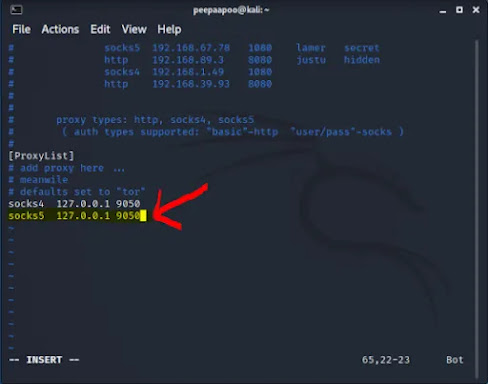
Task: Open the View menu
Action: (134, 29)
